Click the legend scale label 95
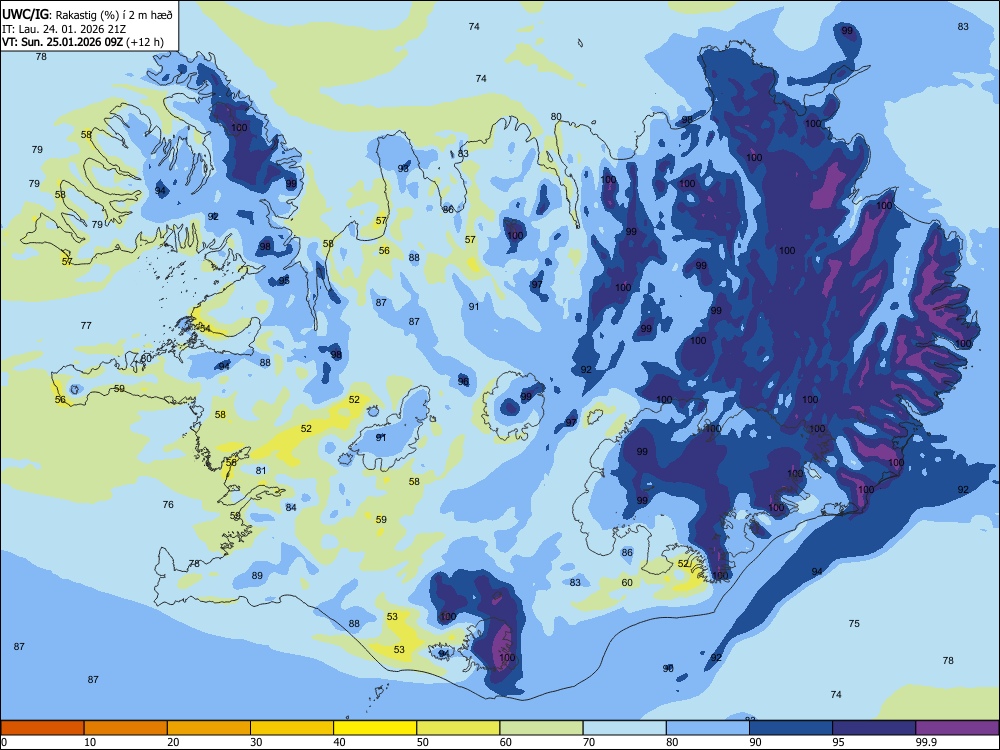Viewport: 1000px width, 750px height. pos(839,742)
